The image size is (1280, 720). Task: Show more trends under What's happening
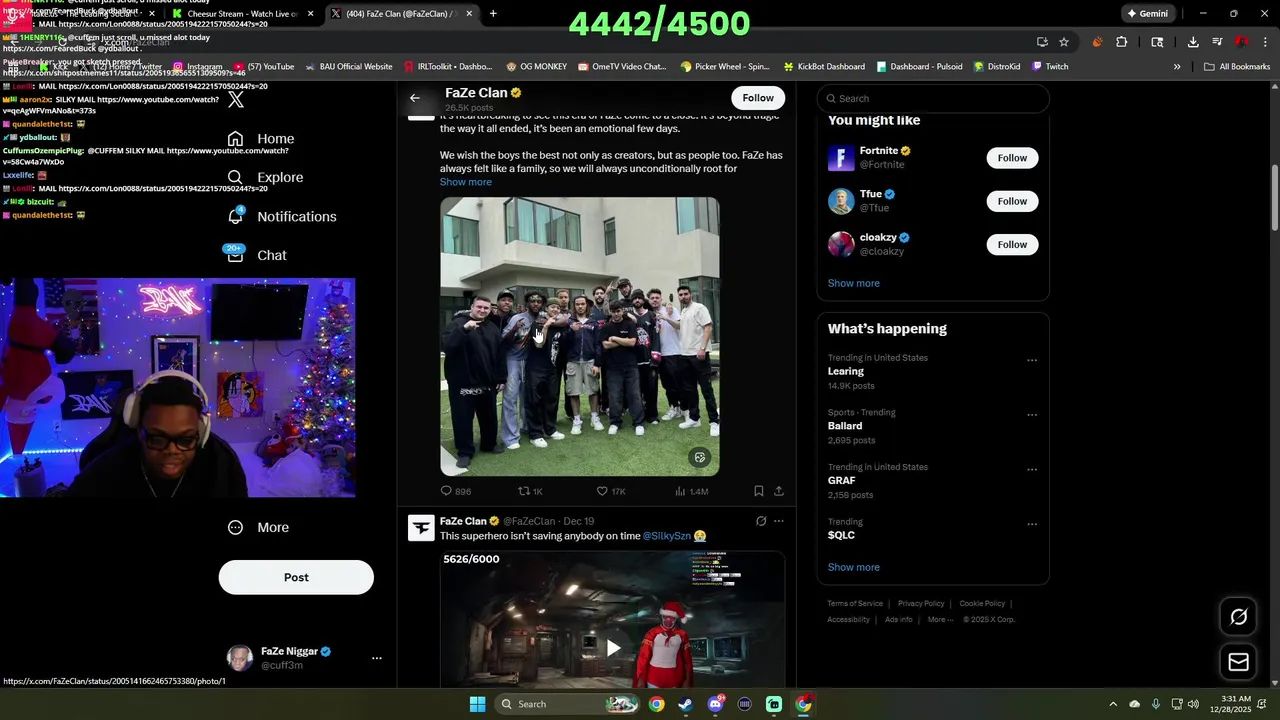pyautogui.click(x=854, y=567)
